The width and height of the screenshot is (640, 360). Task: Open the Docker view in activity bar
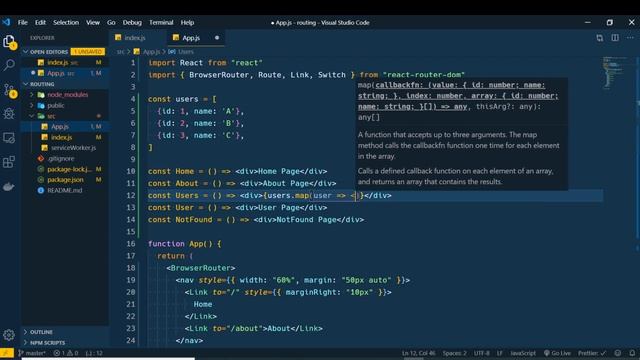[9, 187]
